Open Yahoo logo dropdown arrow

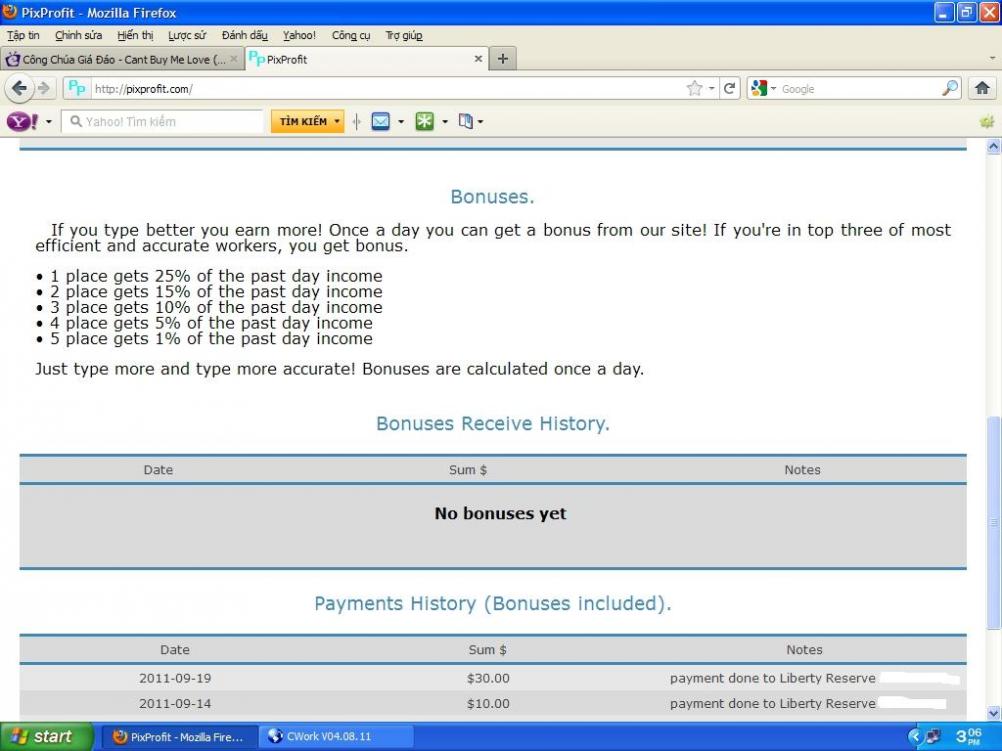click(49, 121)
